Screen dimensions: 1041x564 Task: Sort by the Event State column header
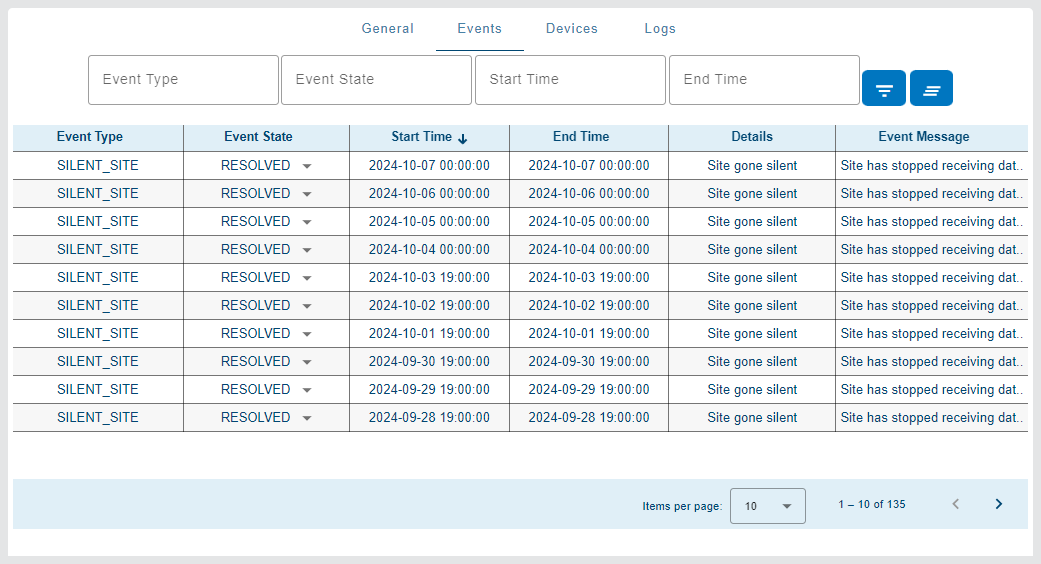[258, 137]
